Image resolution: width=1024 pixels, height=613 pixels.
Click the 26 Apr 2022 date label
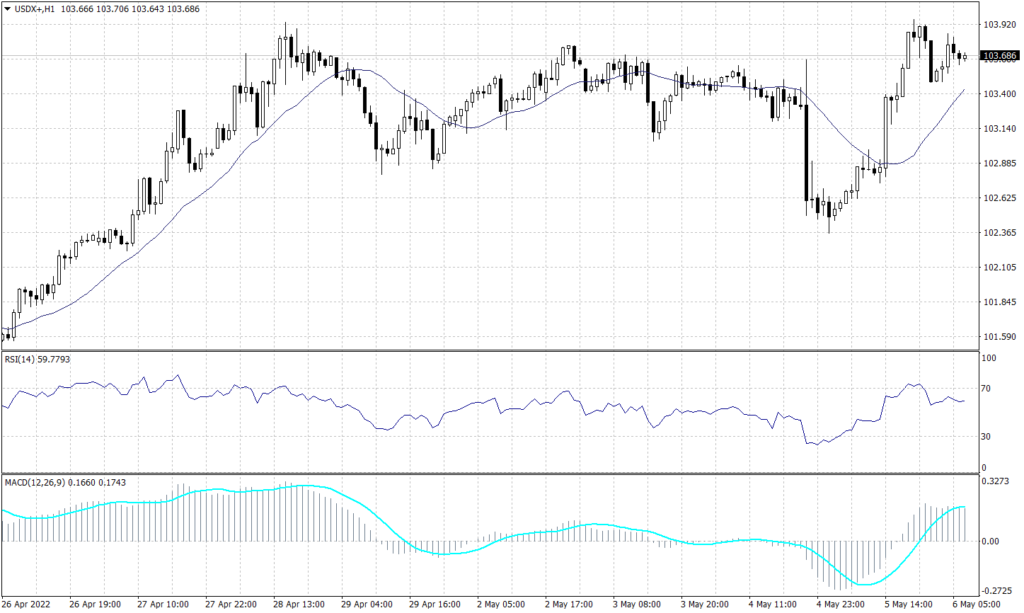27,604
